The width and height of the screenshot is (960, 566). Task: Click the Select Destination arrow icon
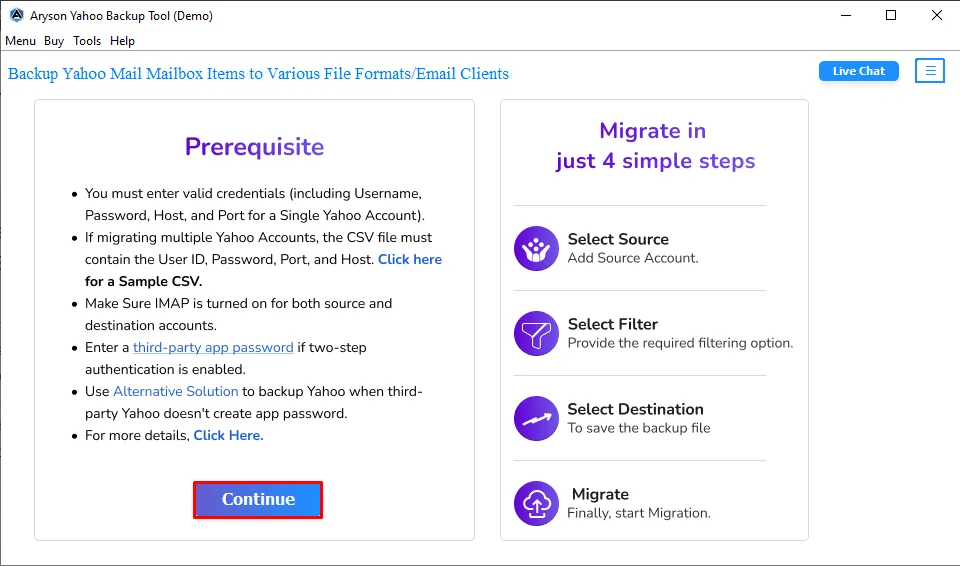(x=536, y=418)
